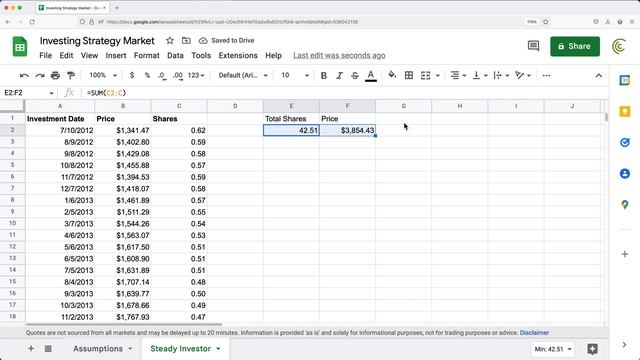Click the Explore button at bottom right
Screen dimensions: 640x360
(592, 349)
